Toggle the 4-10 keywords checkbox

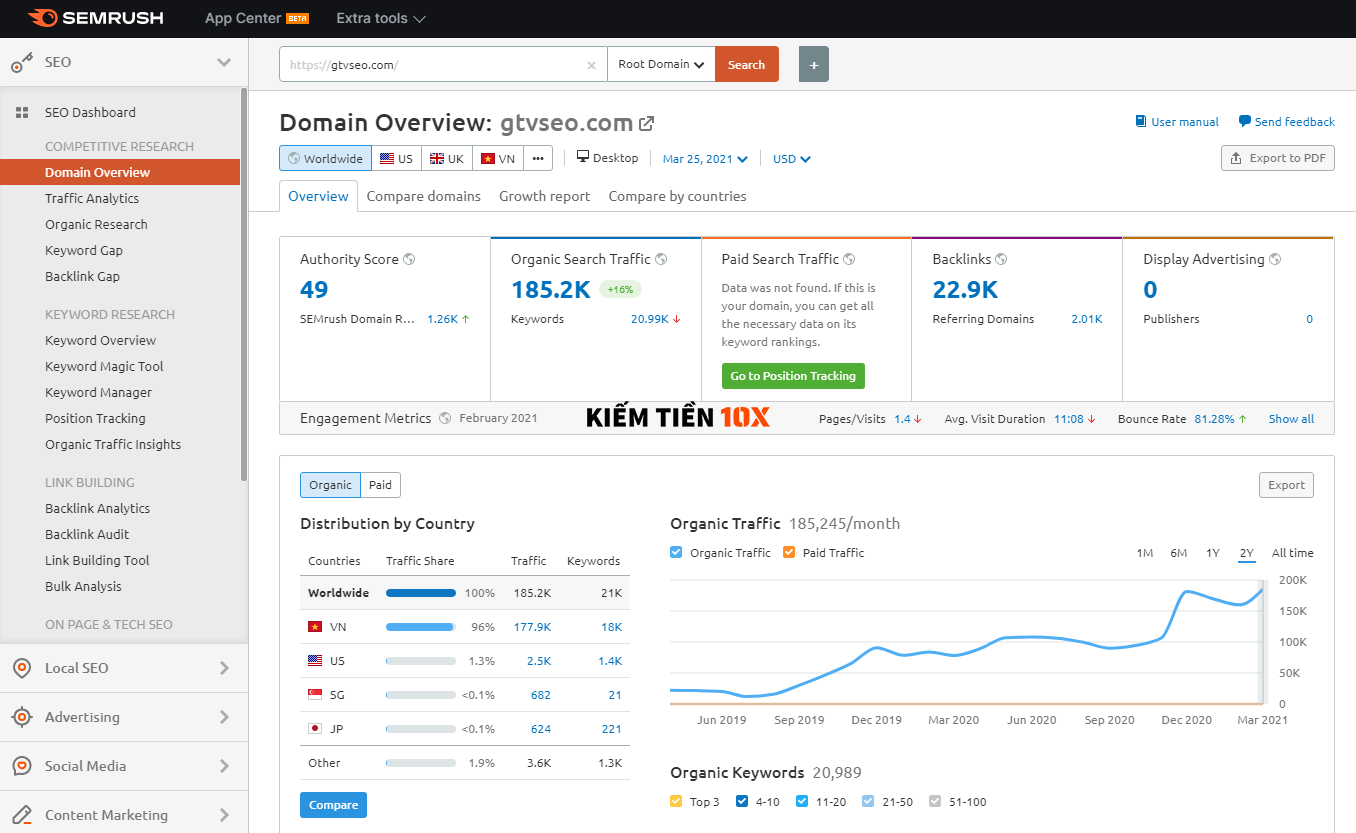tap(741, 801)
